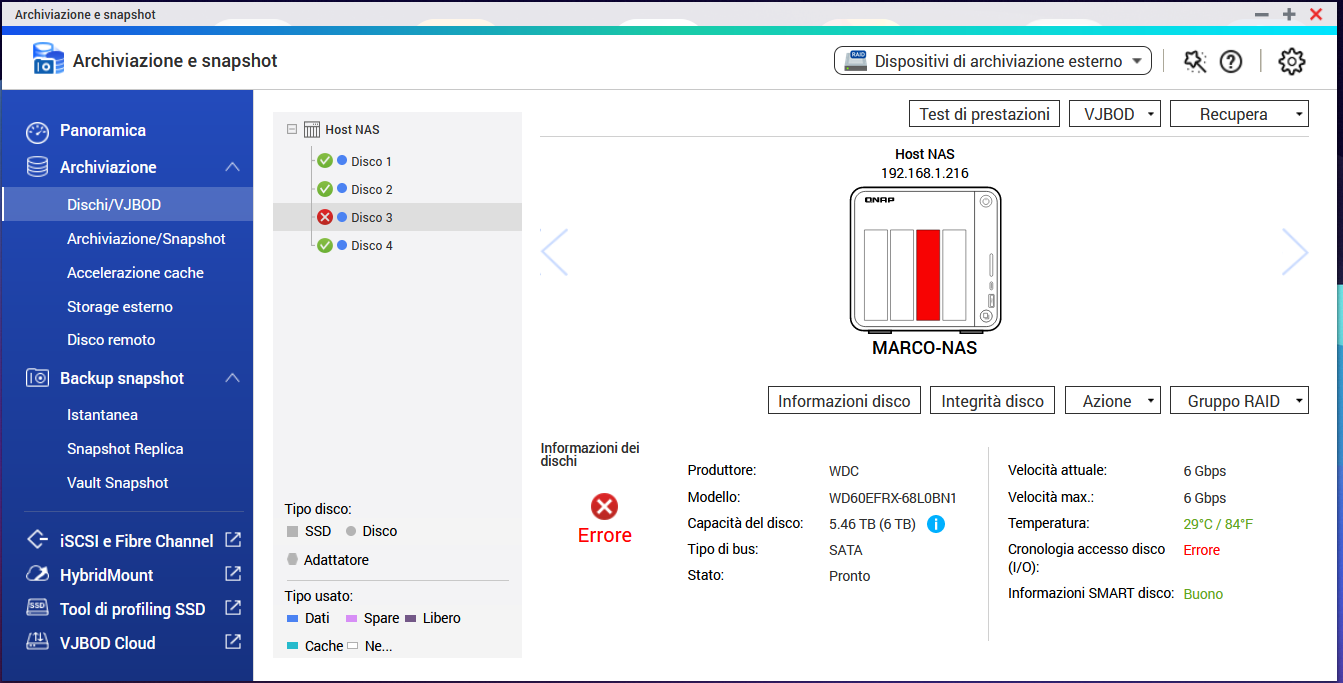Image resolution: width=1343 pixels, height=683 pixels.
Task: Open the Azione dropdown menu
Action: (1112, 401)
